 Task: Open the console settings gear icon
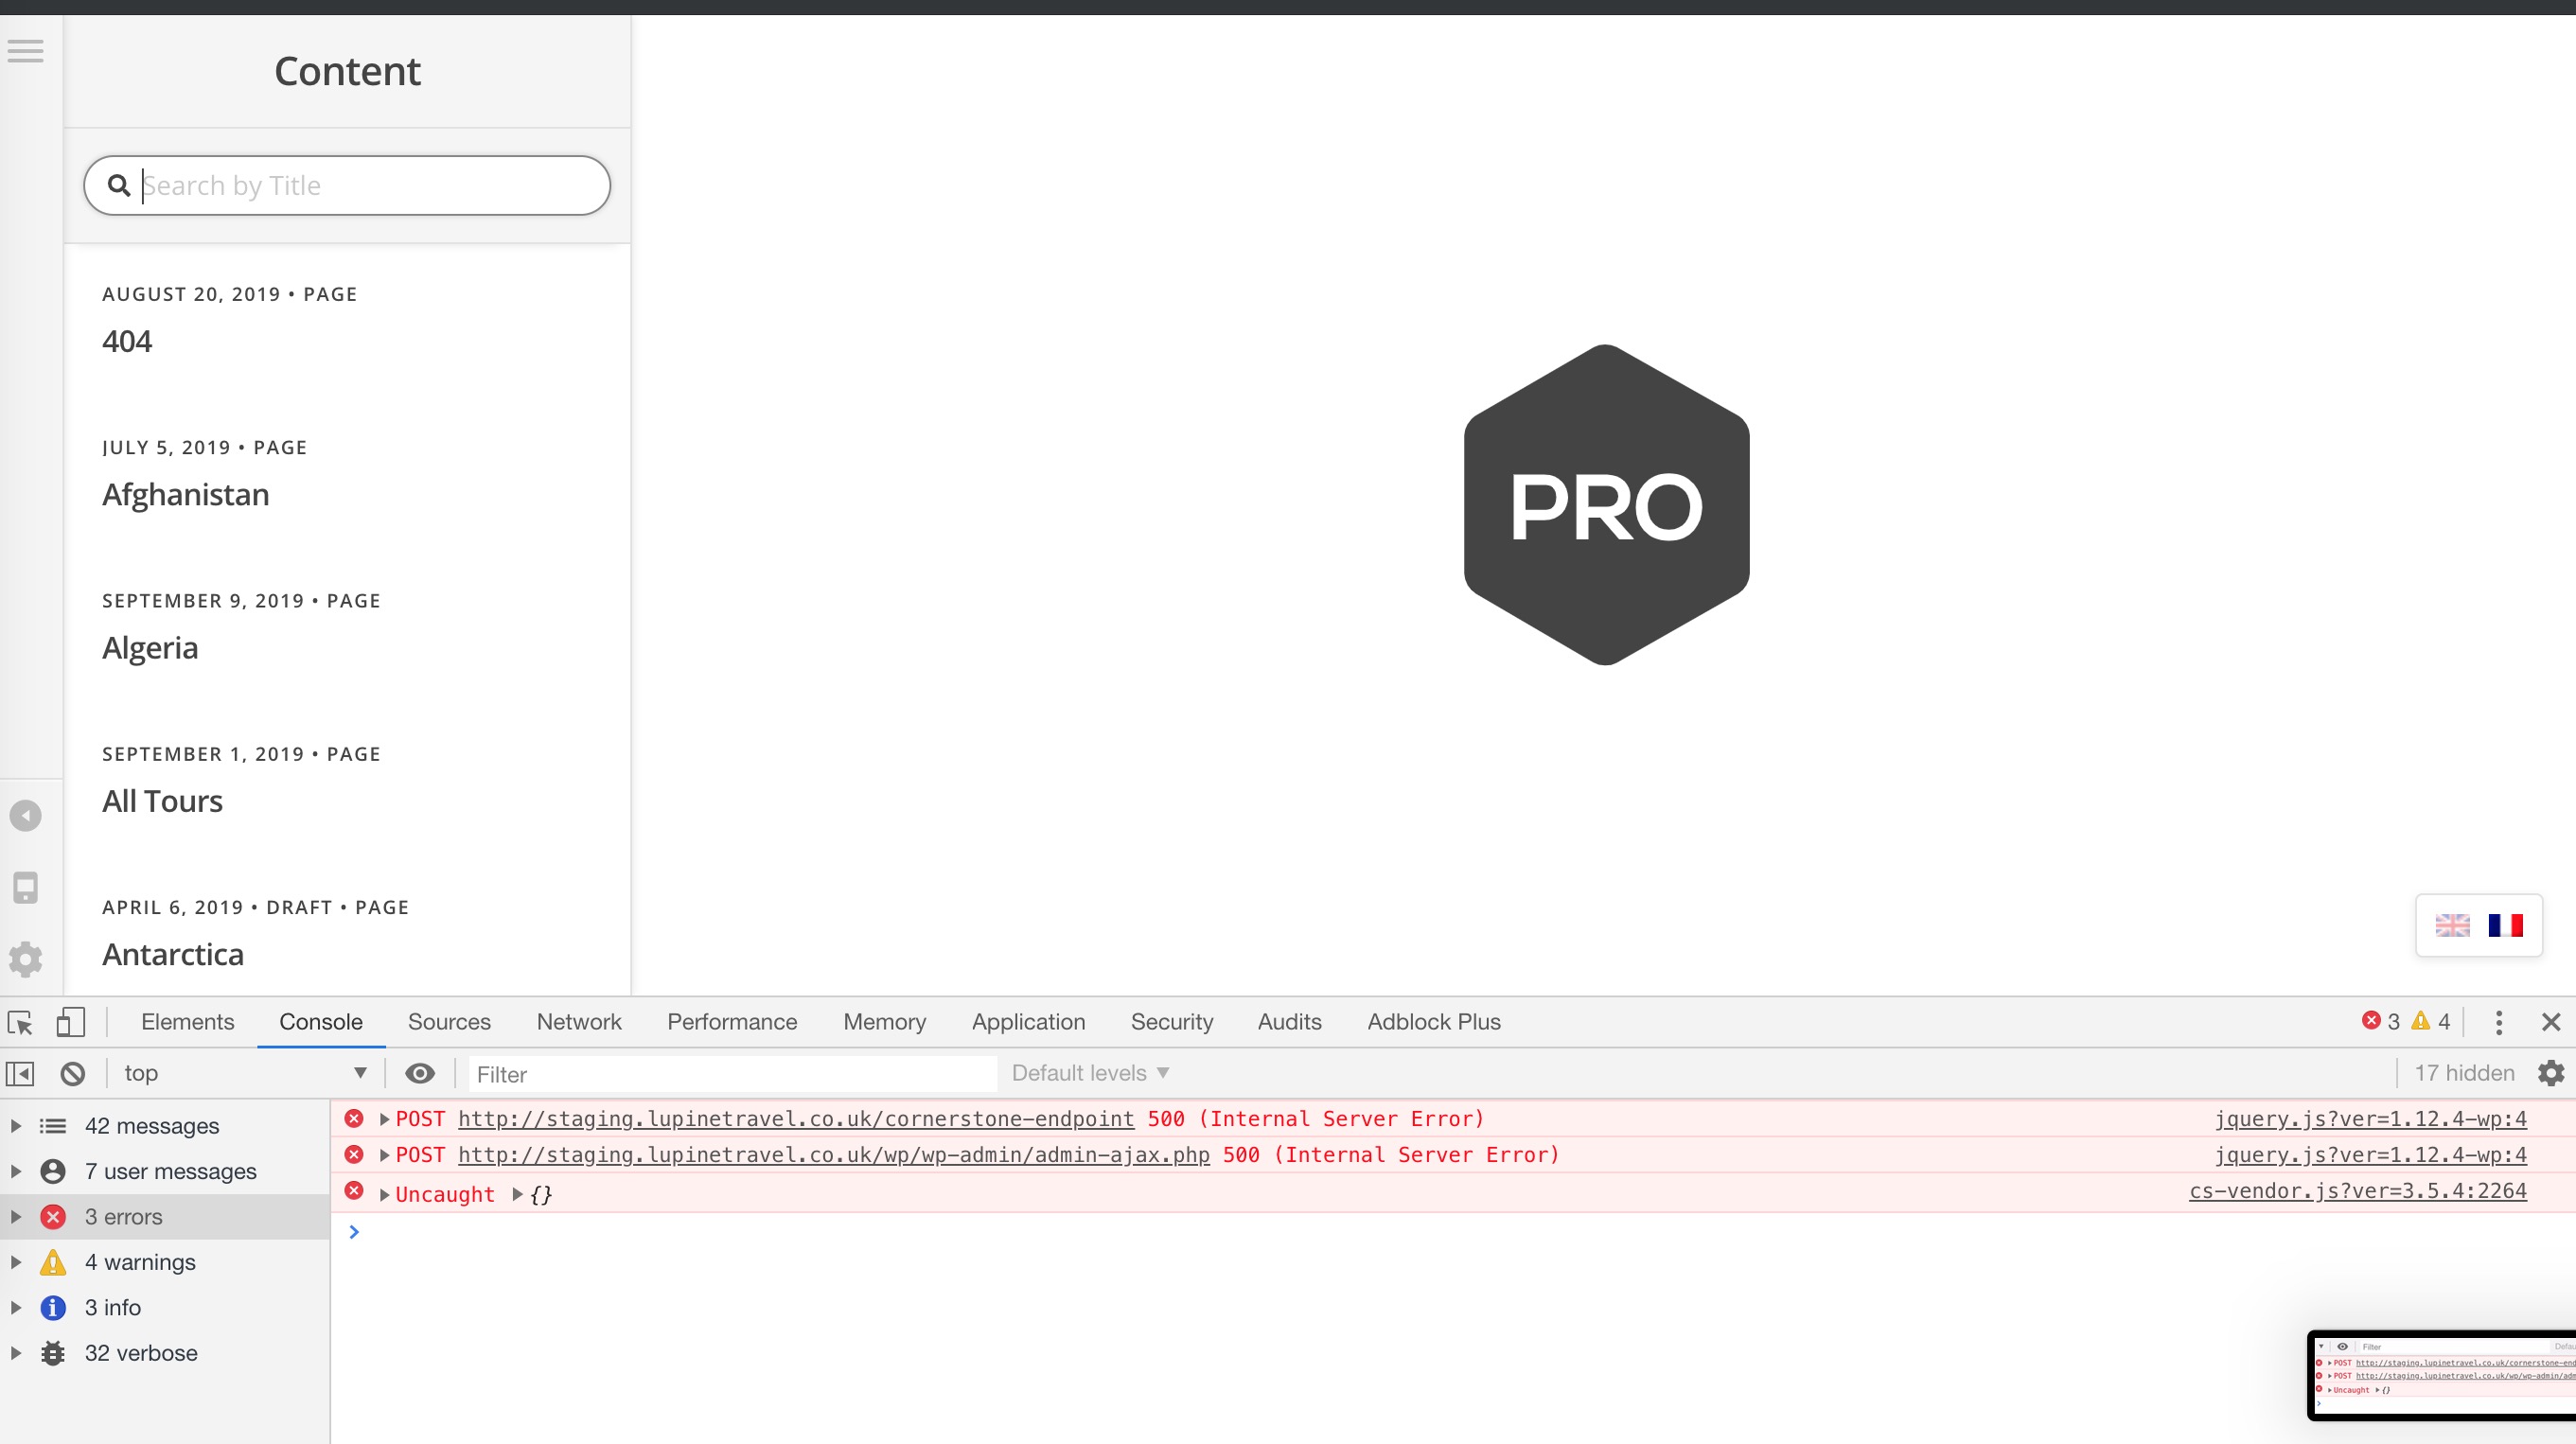tap(2551, 1074)
